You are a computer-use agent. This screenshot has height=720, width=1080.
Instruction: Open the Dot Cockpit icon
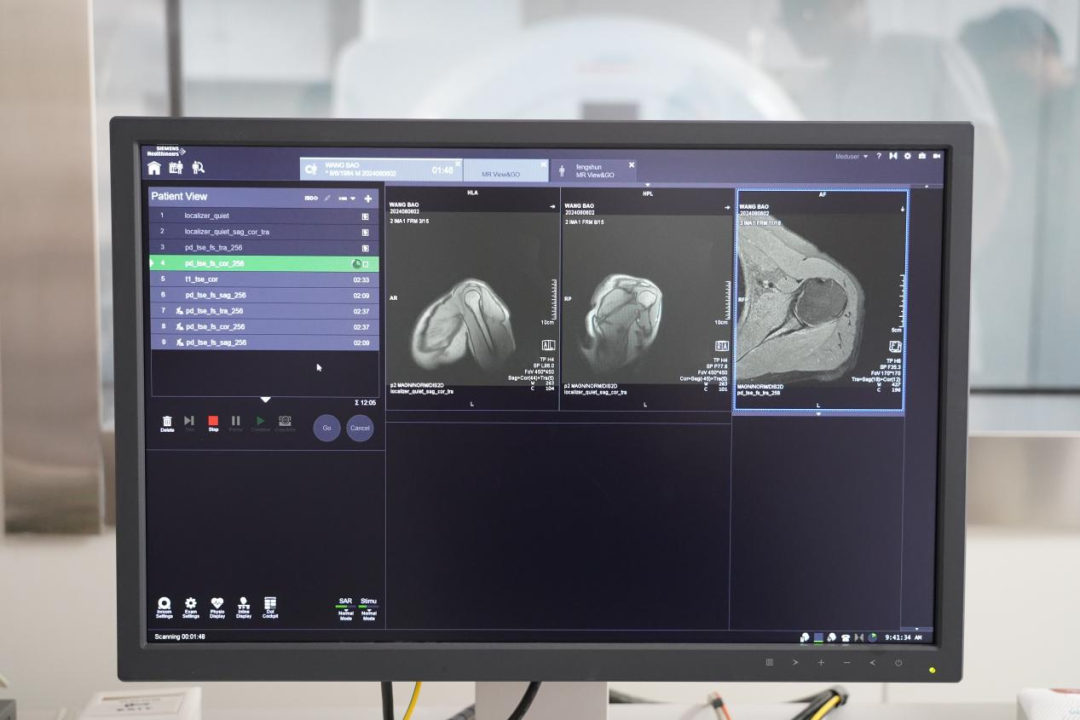click(270, 608)
